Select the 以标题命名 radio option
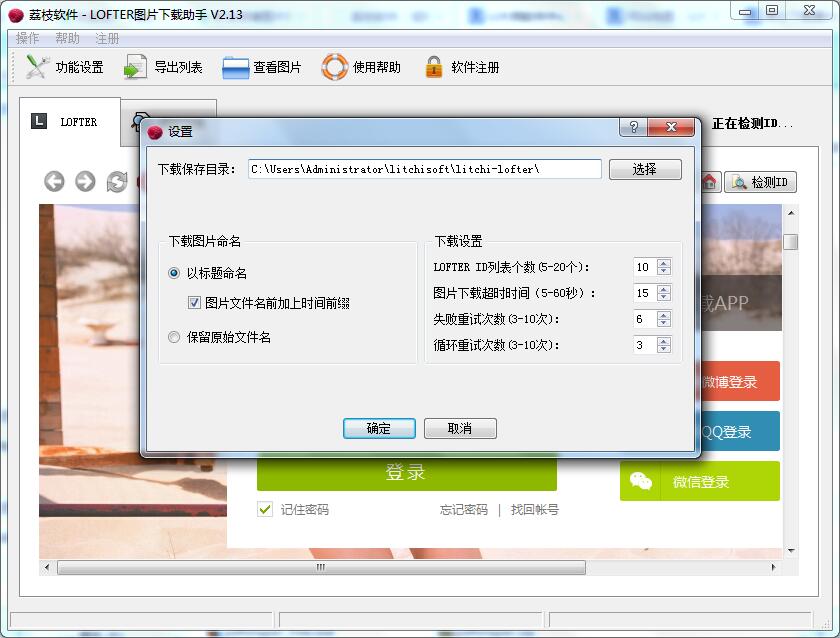The image size is (840, 638). [x=207, y=273]
